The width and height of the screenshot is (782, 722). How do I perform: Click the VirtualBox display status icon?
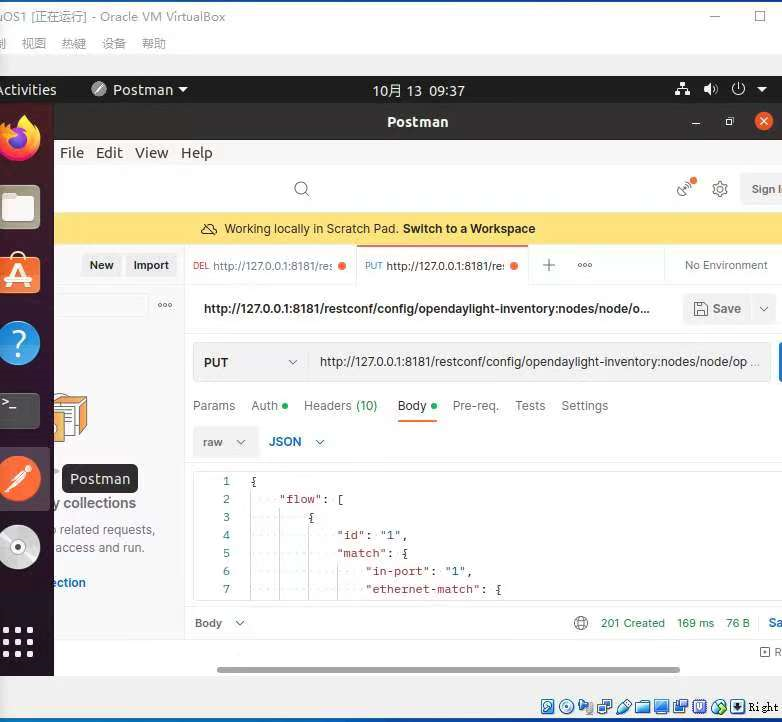[661, 706]
